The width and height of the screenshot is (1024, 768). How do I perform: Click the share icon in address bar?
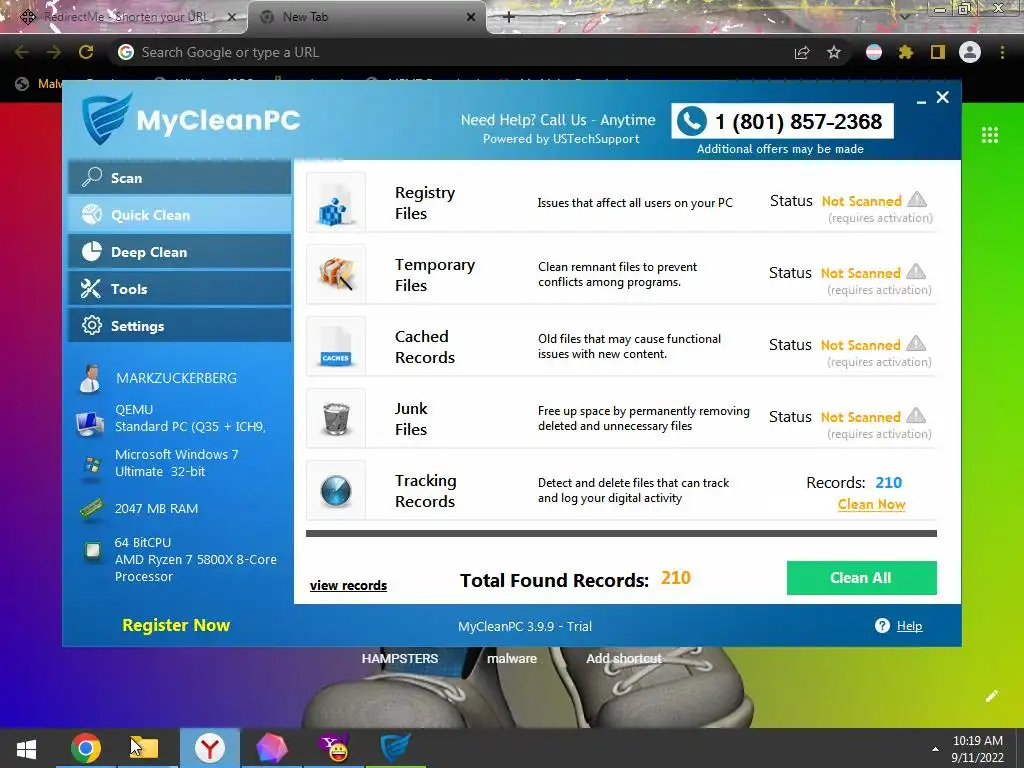coord(801,52)
